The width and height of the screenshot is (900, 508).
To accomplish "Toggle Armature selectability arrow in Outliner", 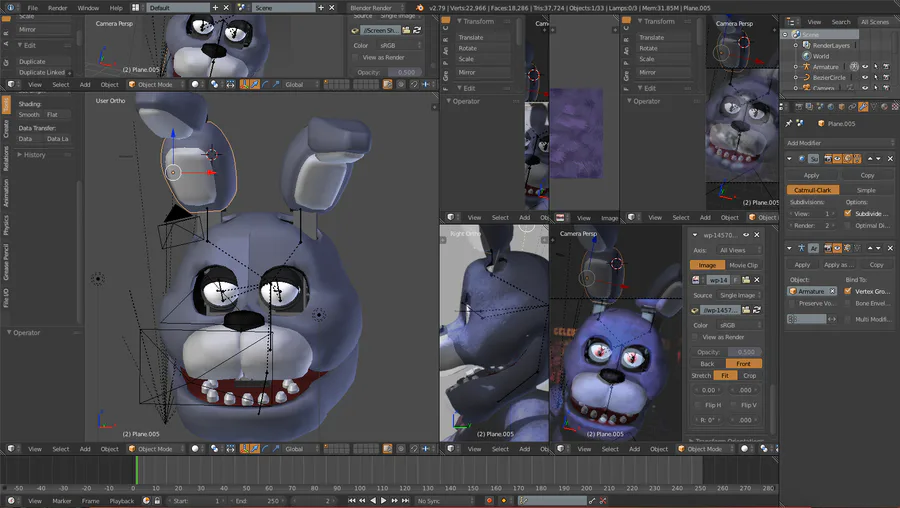I will point(876,67).
